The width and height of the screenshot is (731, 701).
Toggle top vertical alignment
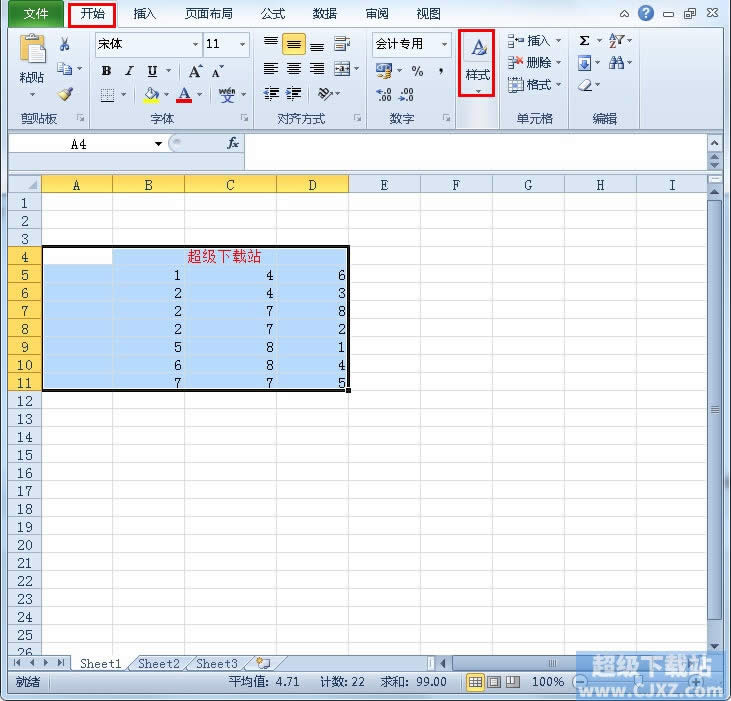click(x=271, y=43)
